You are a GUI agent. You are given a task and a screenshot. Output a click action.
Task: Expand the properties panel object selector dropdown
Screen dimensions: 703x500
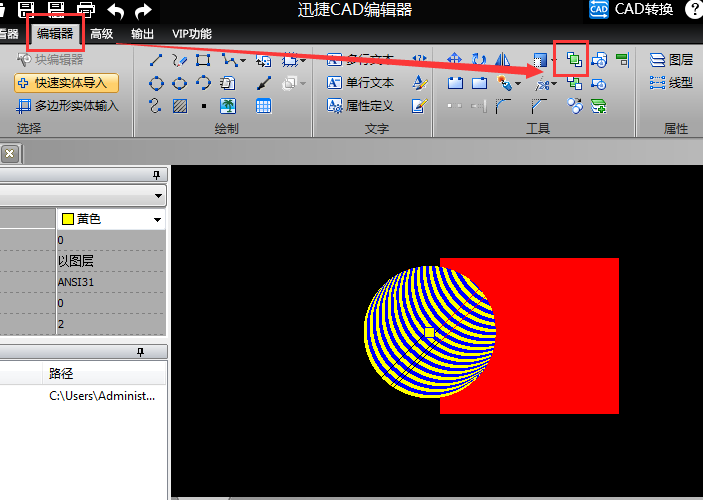[158, 195]
